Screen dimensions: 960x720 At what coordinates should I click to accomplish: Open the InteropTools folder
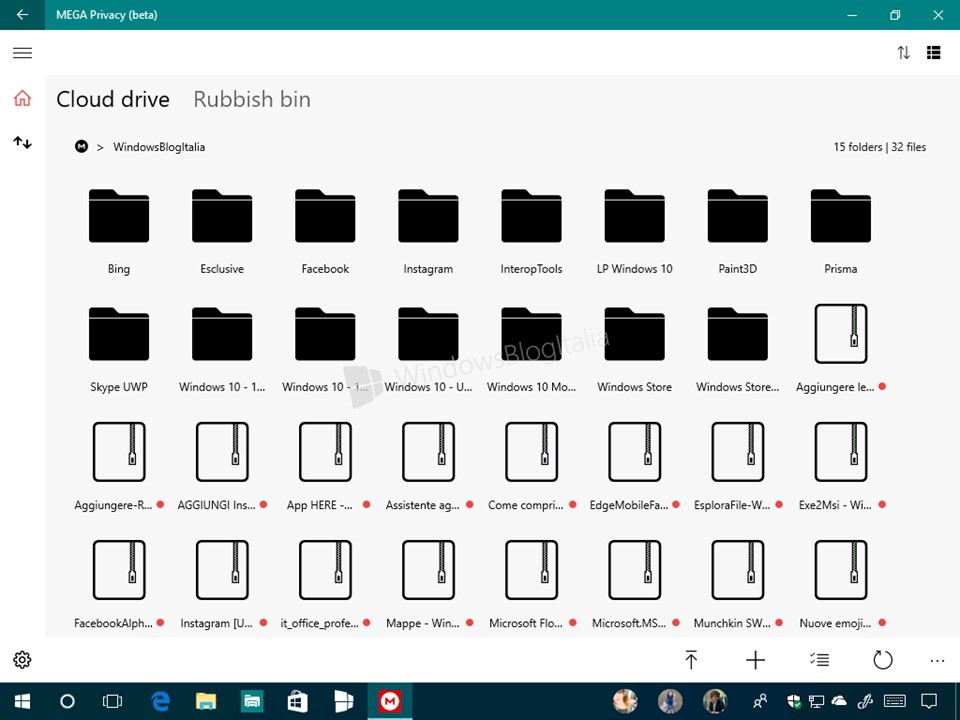pos(531,231)
